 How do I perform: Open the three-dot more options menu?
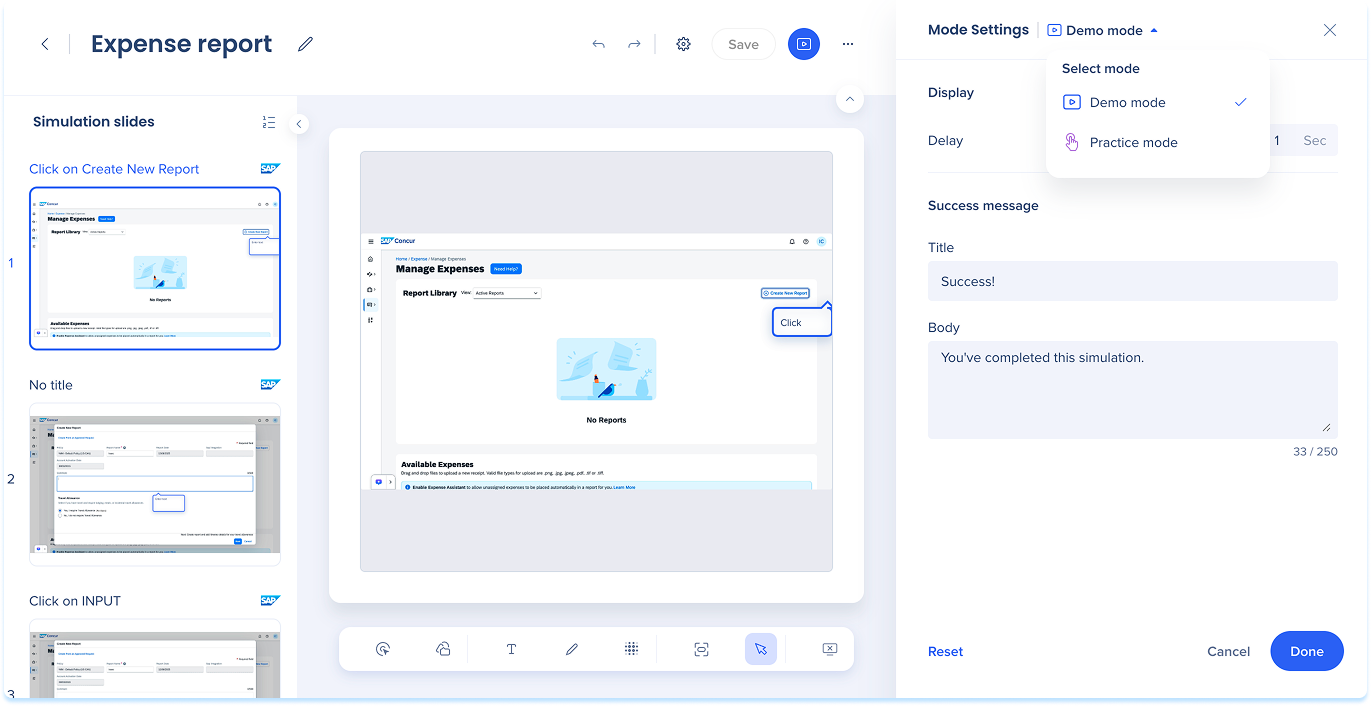click(x=848, y=44)
